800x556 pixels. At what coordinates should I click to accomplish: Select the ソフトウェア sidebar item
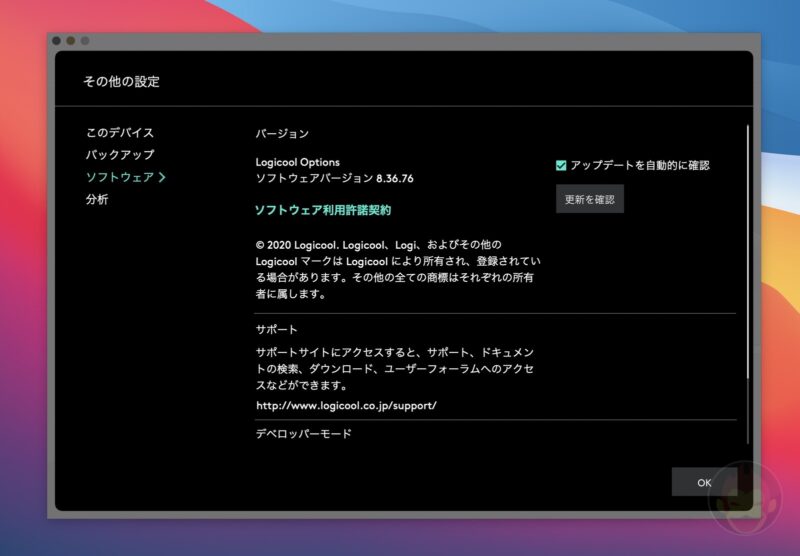(119, 177)
